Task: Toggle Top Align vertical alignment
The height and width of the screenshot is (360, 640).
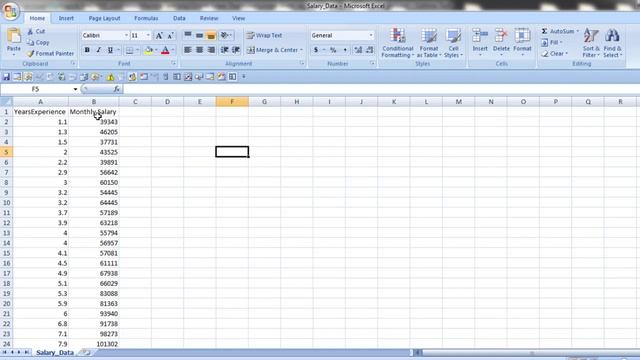Action: point(187,36)
